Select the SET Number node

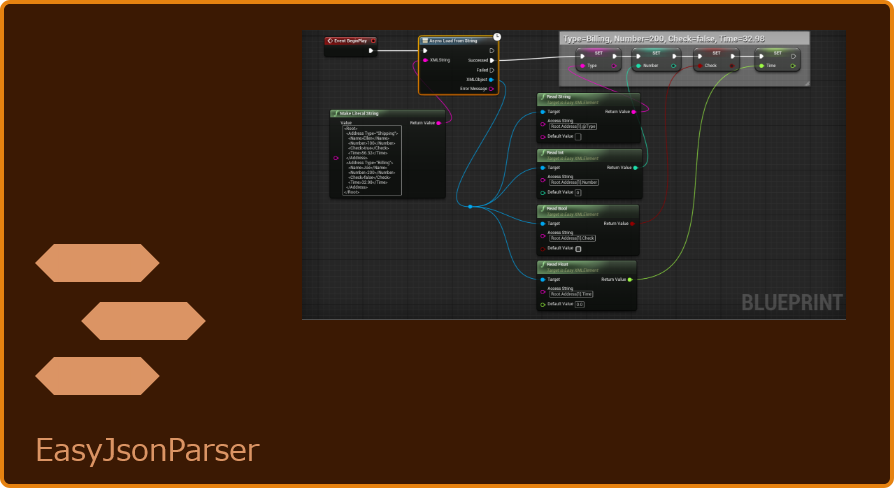pyautogui.click(x=656, y=59)
